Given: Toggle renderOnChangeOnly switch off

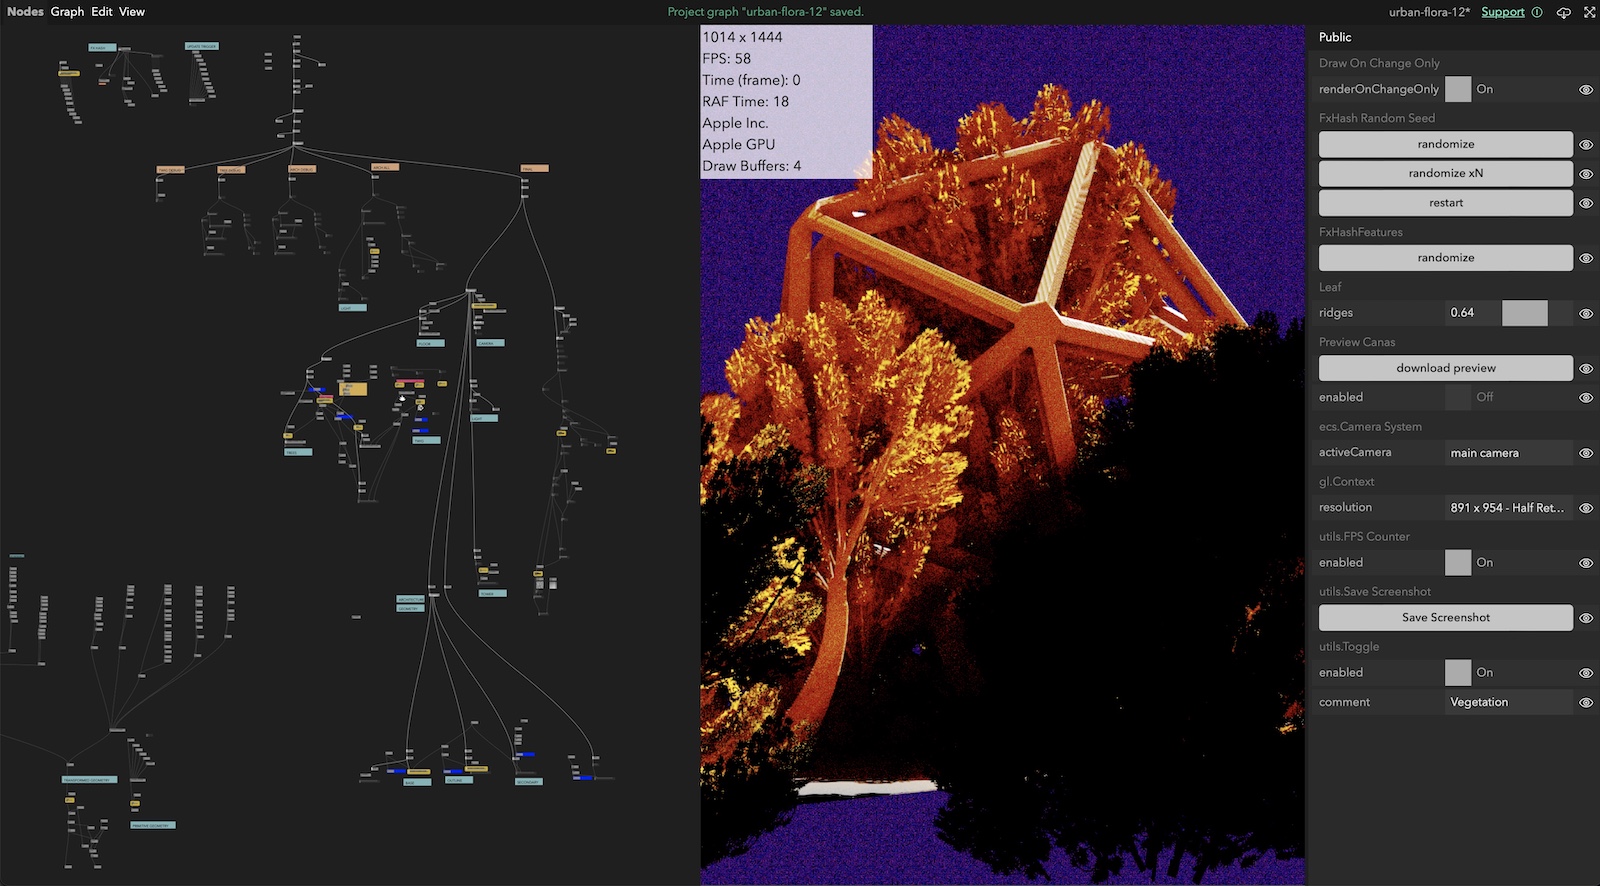Looking at the screenshot, I should click(x=1458, y=89).
